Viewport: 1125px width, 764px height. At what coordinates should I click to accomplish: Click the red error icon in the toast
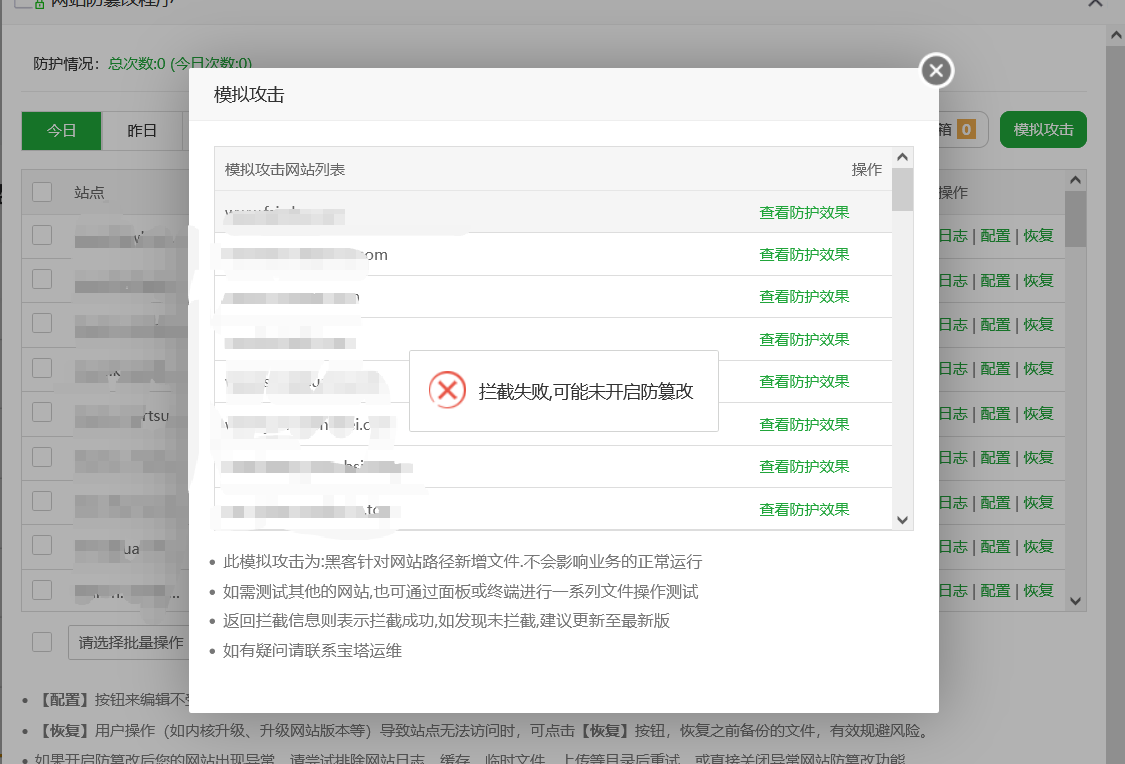[x=447, y=390]
